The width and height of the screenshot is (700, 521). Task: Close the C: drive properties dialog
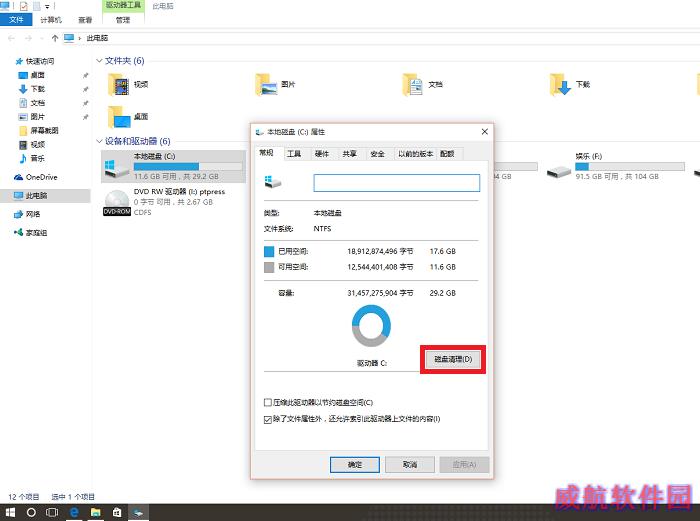tap(484, 132)
